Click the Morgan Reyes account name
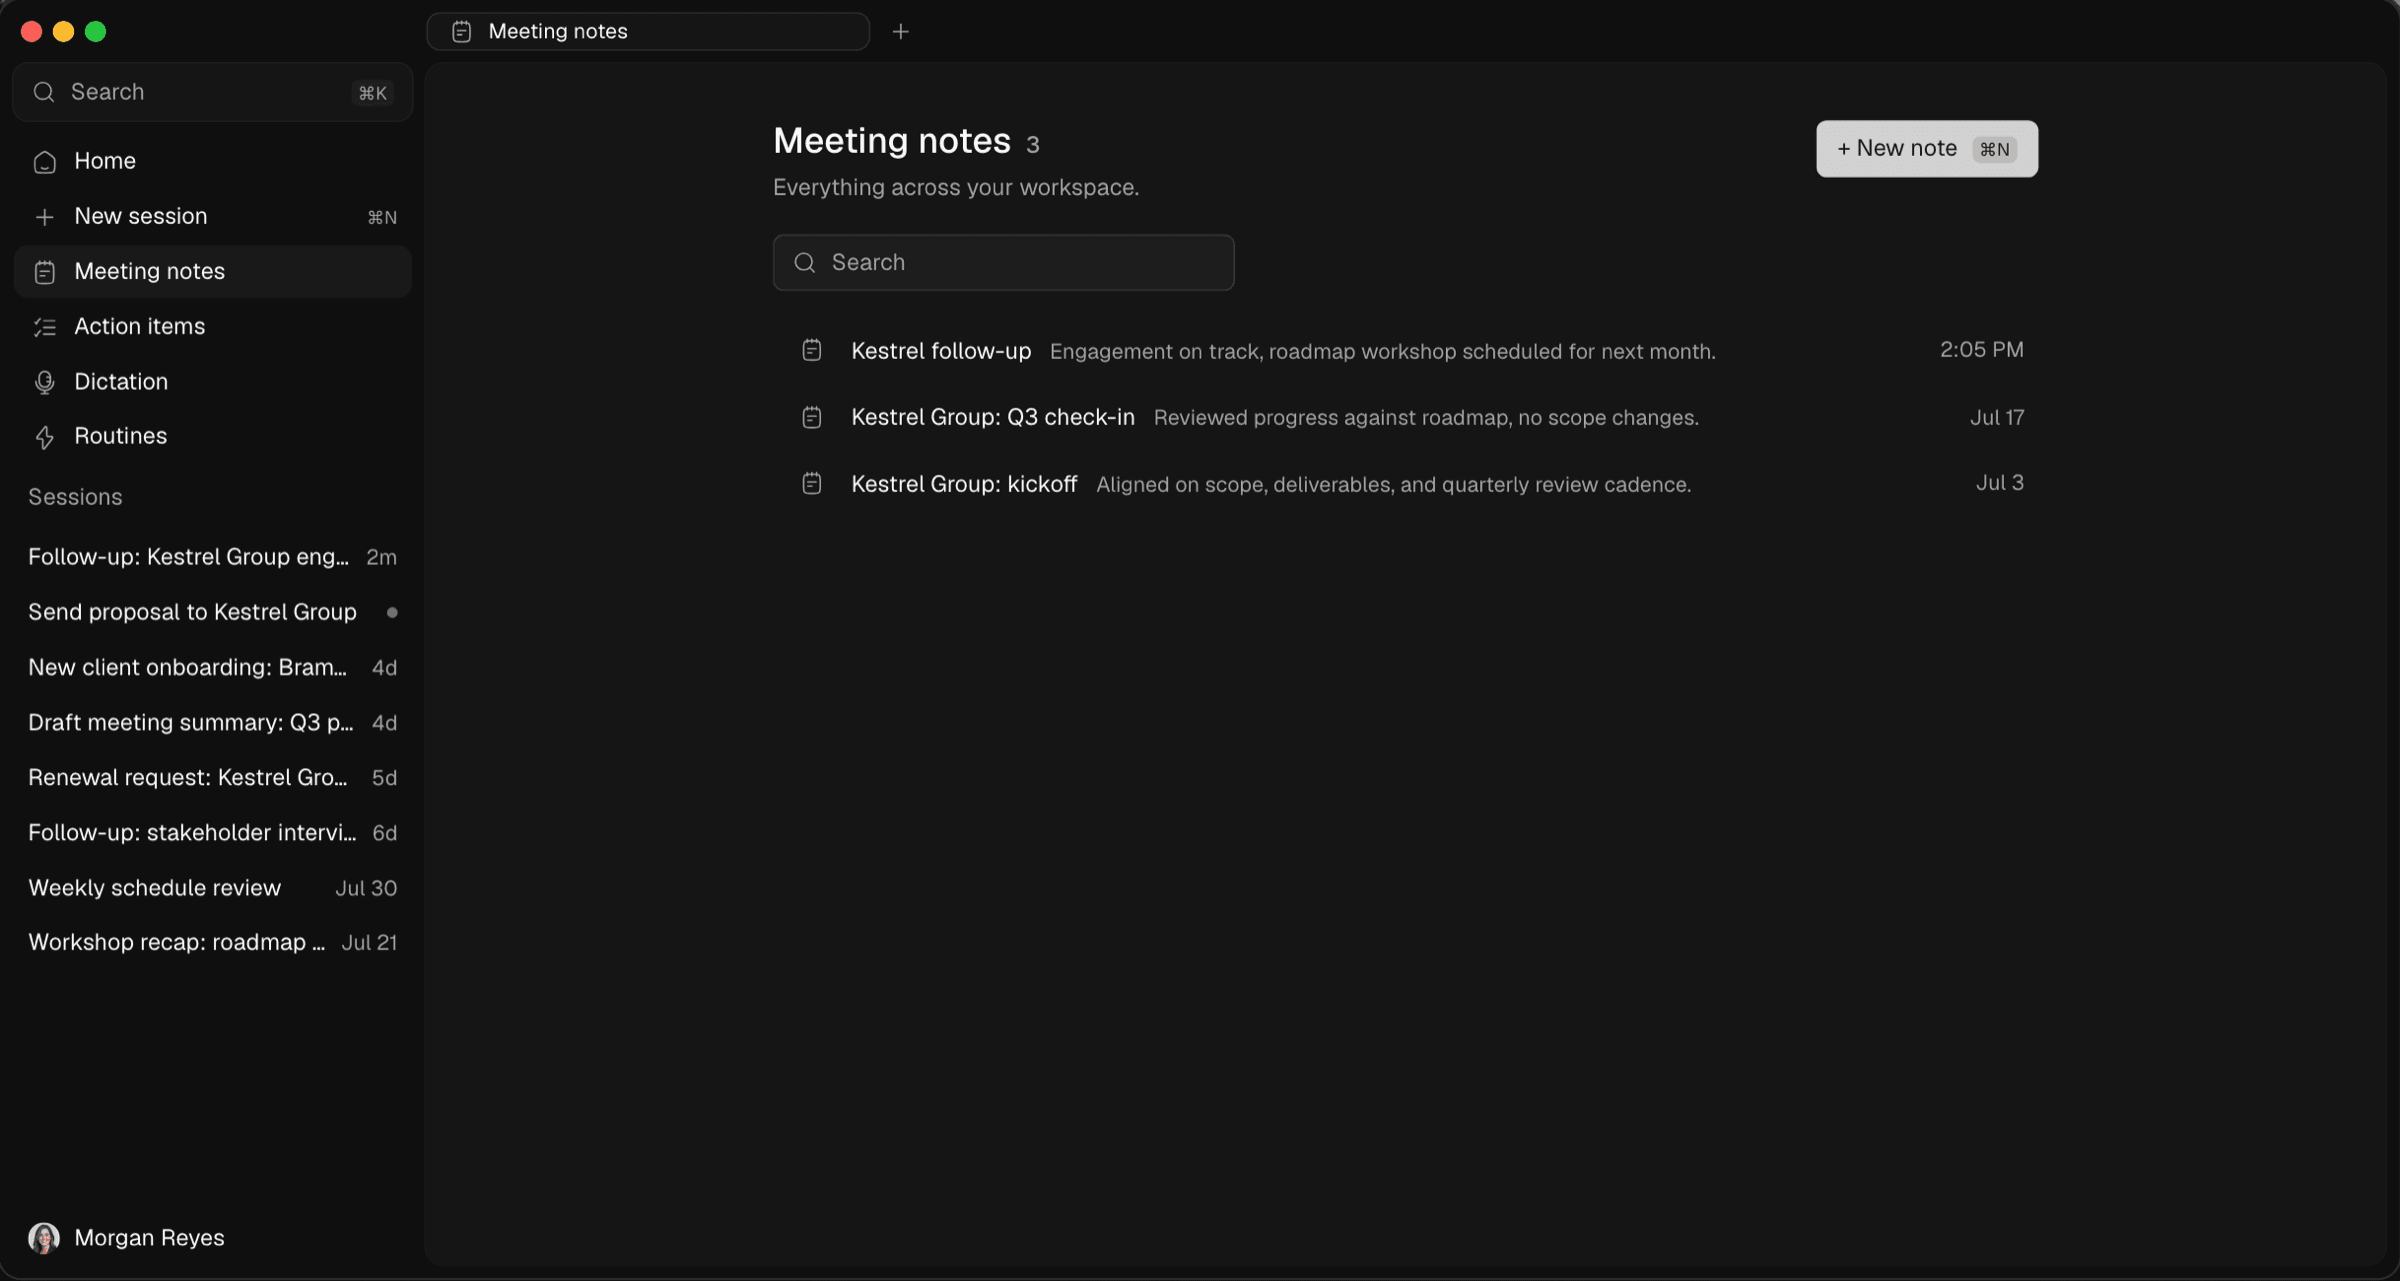 149,1238
